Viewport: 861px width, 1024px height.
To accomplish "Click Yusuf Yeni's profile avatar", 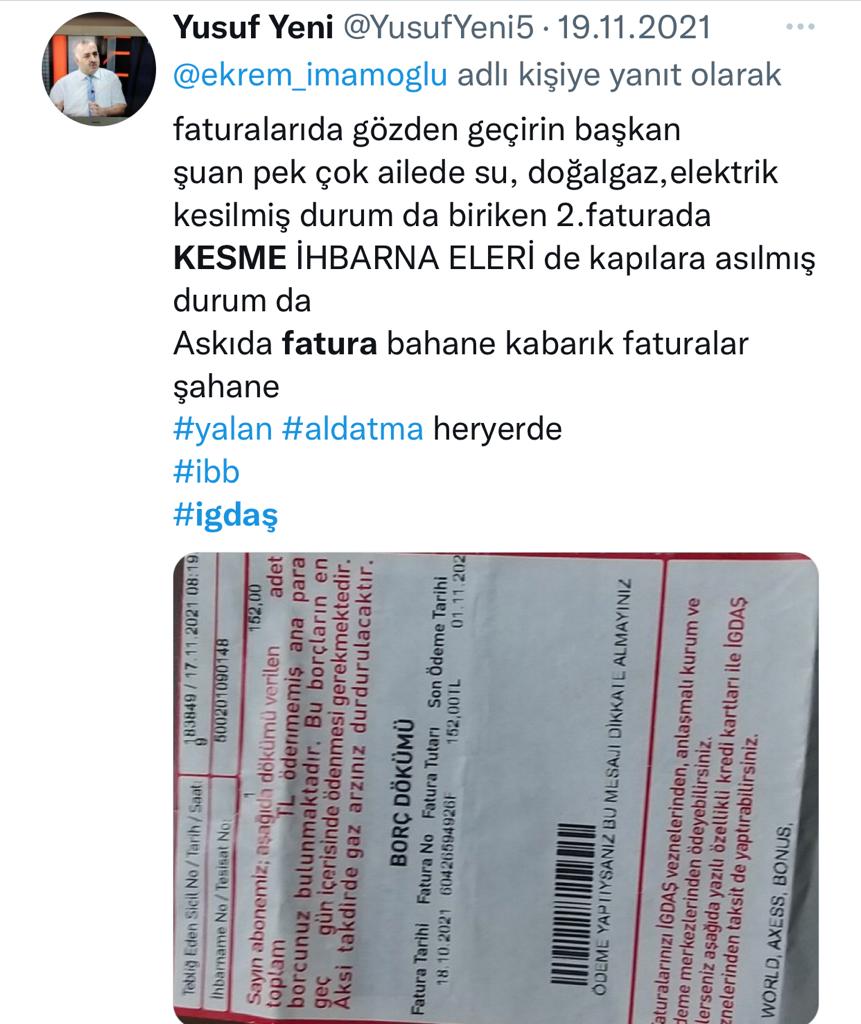I will 99,69.
